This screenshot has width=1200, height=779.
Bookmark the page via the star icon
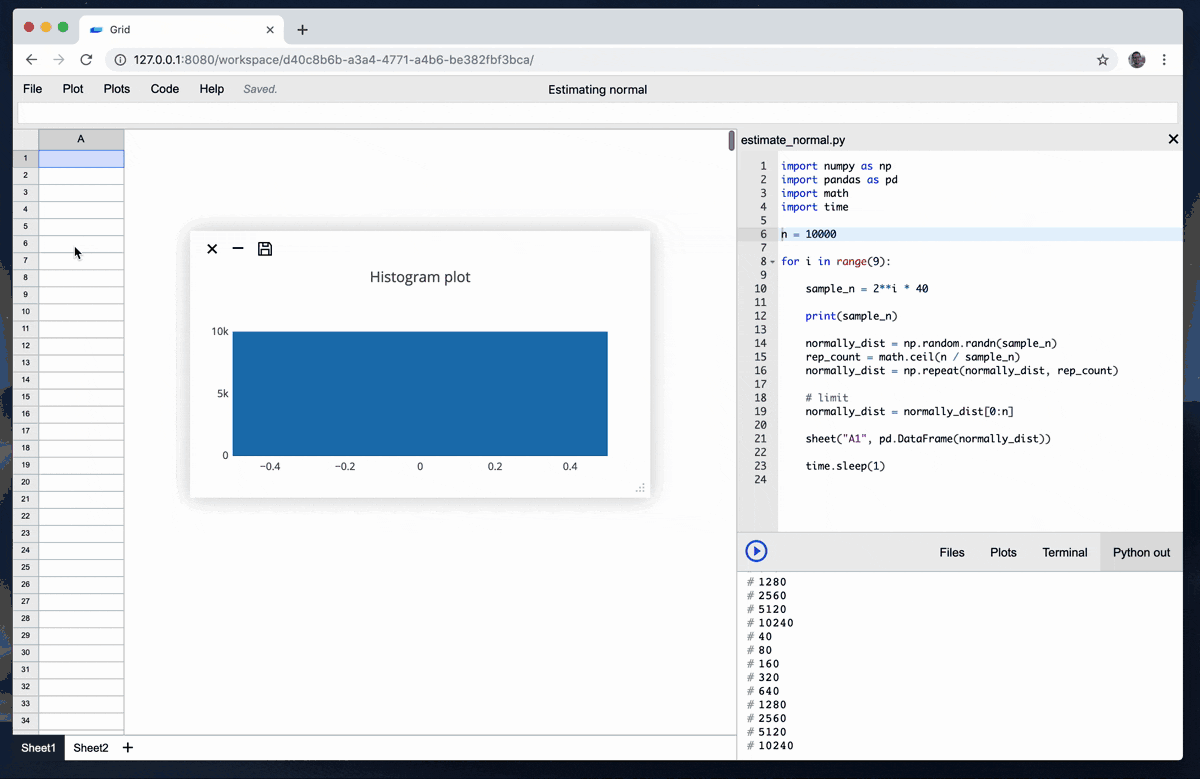point(1103,60)
